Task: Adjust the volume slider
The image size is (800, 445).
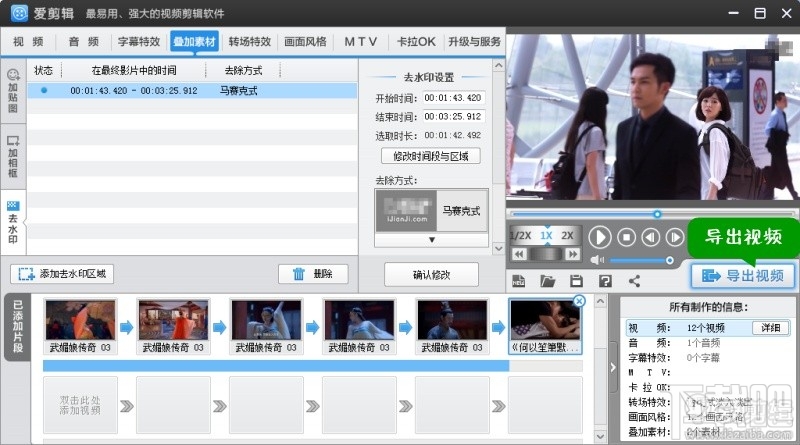Action: (x=641, y=260)
